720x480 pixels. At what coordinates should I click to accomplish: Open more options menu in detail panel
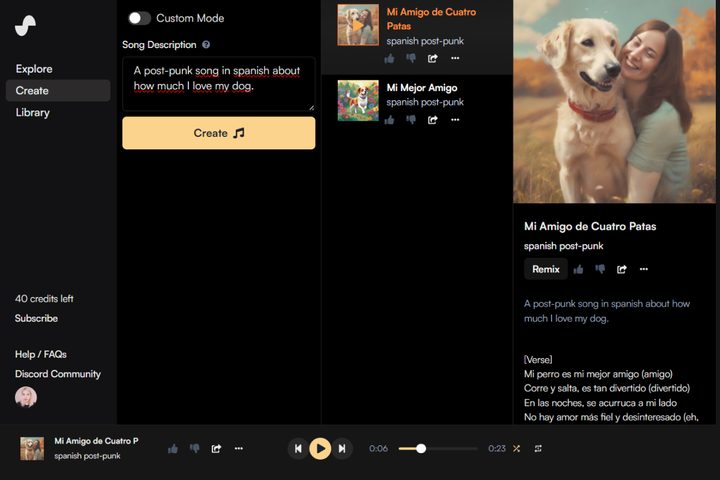(644, 269)
